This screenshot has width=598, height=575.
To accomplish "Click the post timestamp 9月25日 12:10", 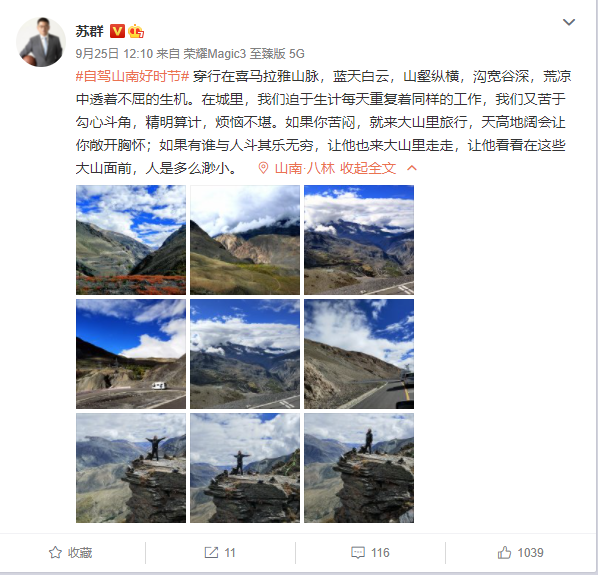I will [x=114, y=54].
